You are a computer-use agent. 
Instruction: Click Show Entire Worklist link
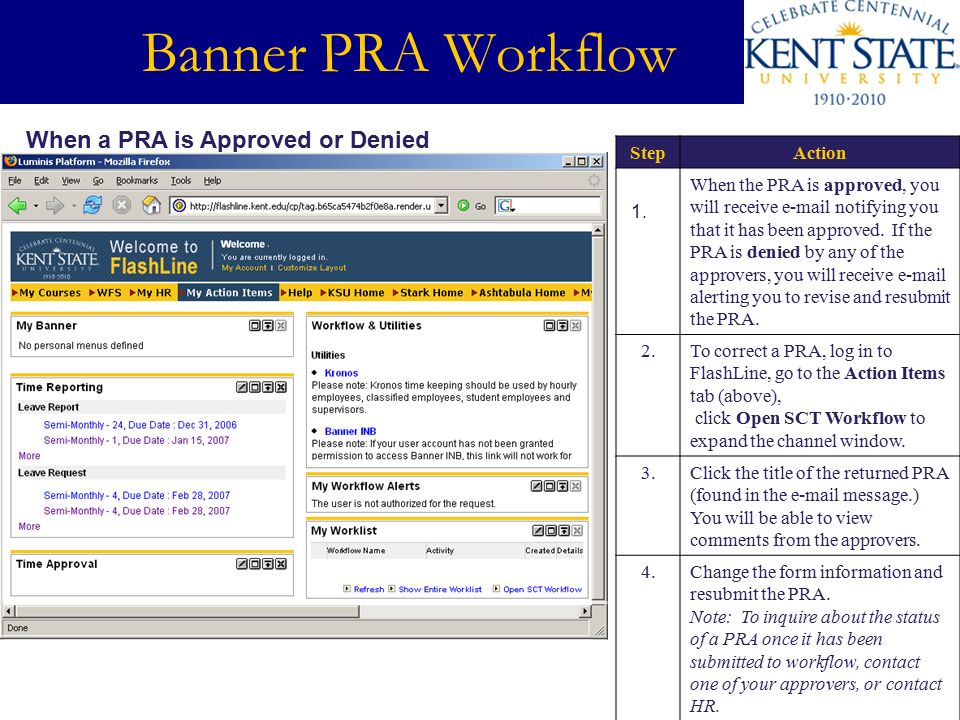coord(440,589)
